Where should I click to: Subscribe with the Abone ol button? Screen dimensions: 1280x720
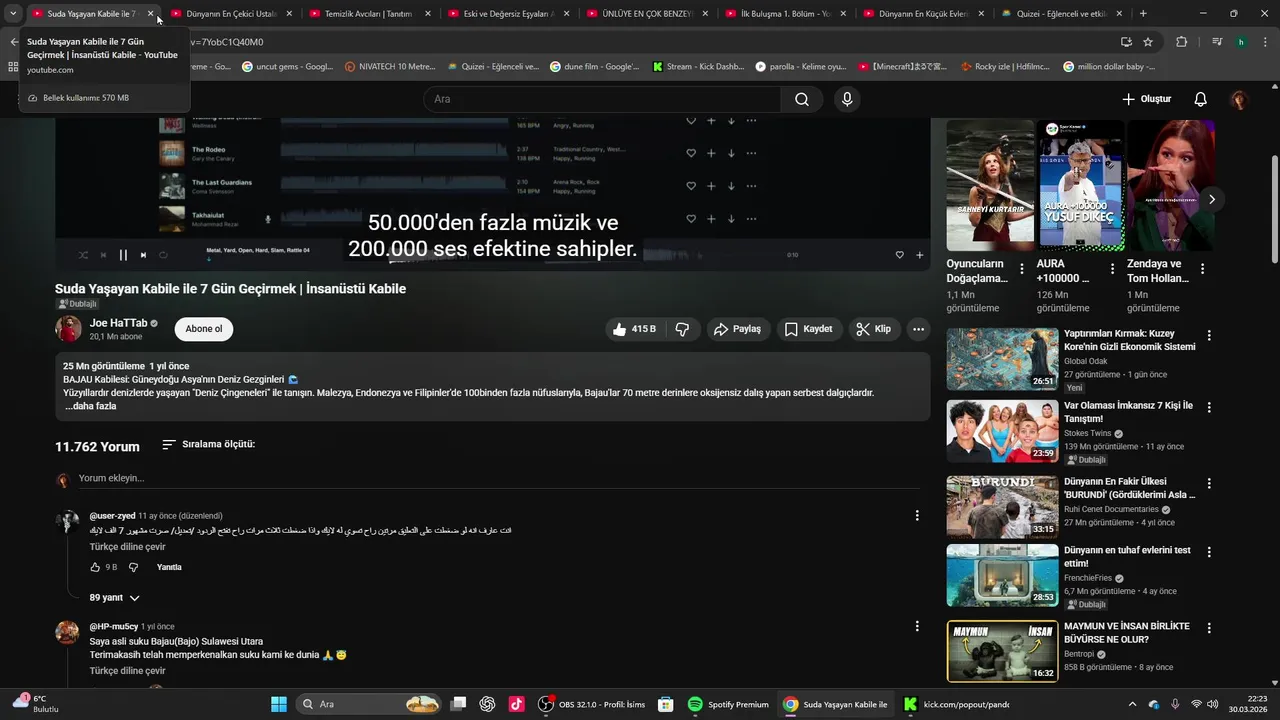204,329
